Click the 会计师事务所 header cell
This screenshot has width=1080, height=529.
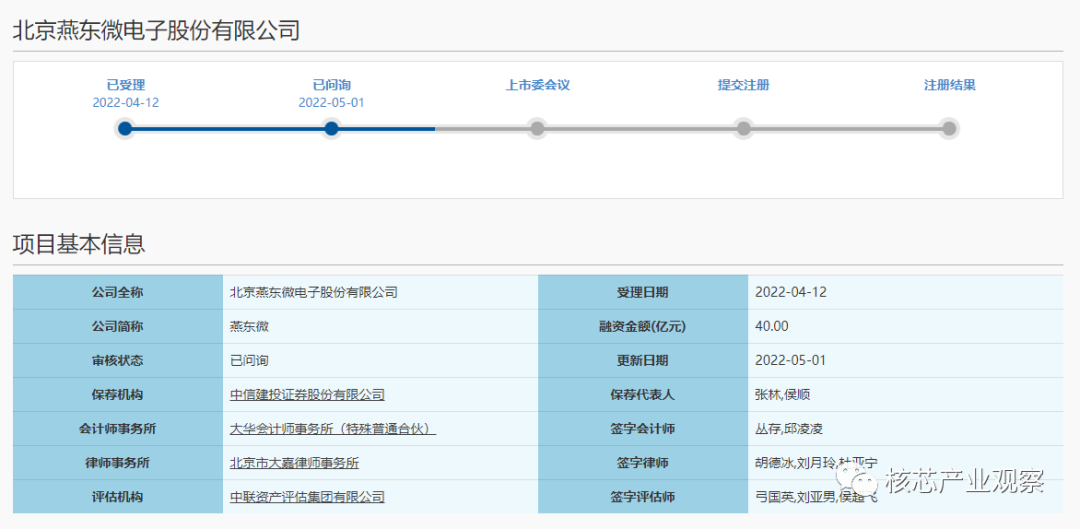pos(118,428)
